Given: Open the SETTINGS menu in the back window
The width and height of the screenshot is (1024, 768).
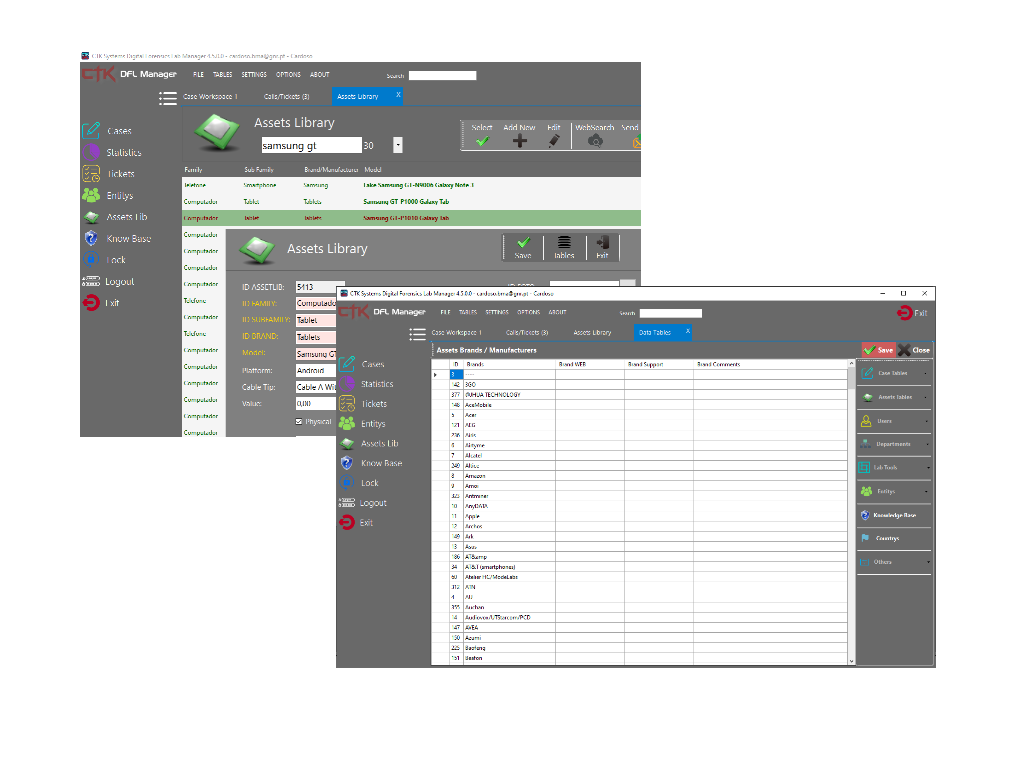Looking at the screenshot, I should 254,75.
